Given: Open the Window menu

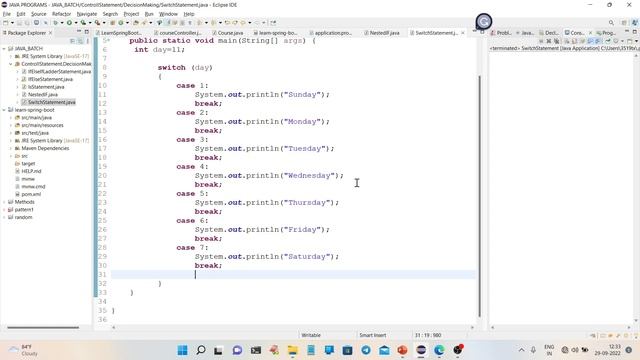Looking at the screenshot, I should click(168, 14).
